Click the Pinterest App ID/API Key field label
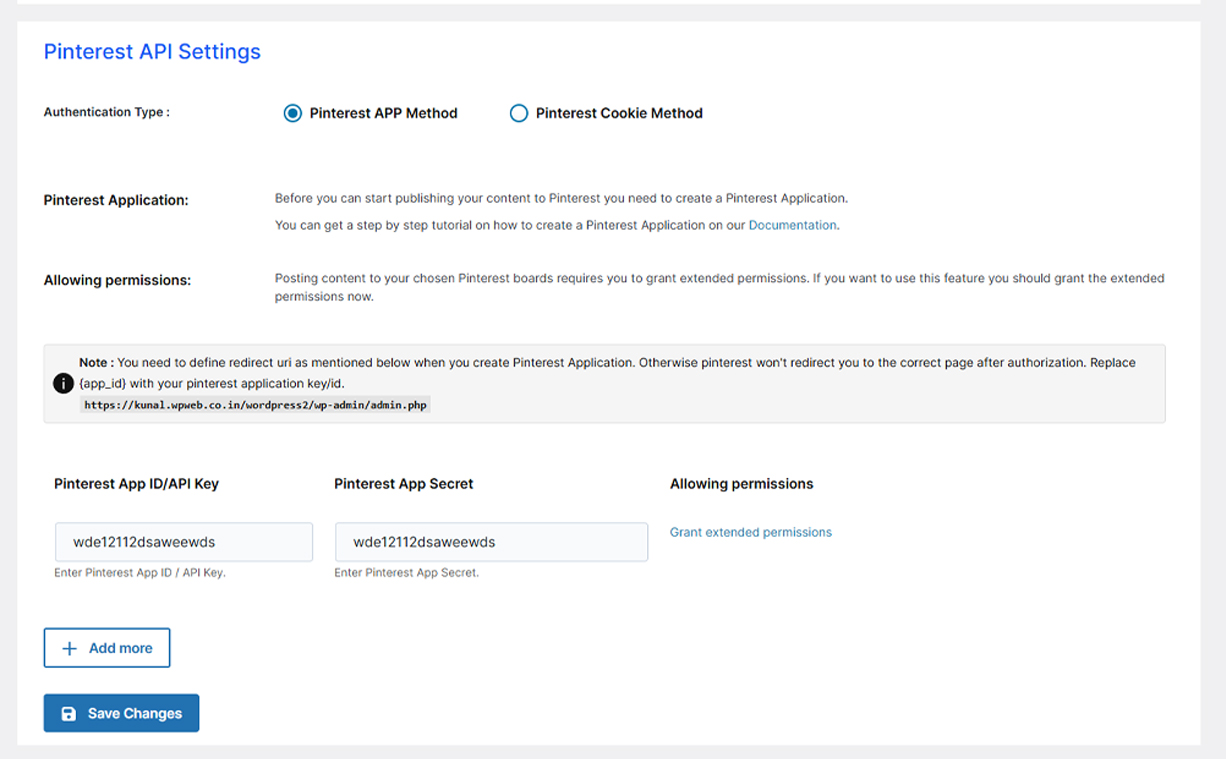The image size is (1226, 759). click(136, 484)
